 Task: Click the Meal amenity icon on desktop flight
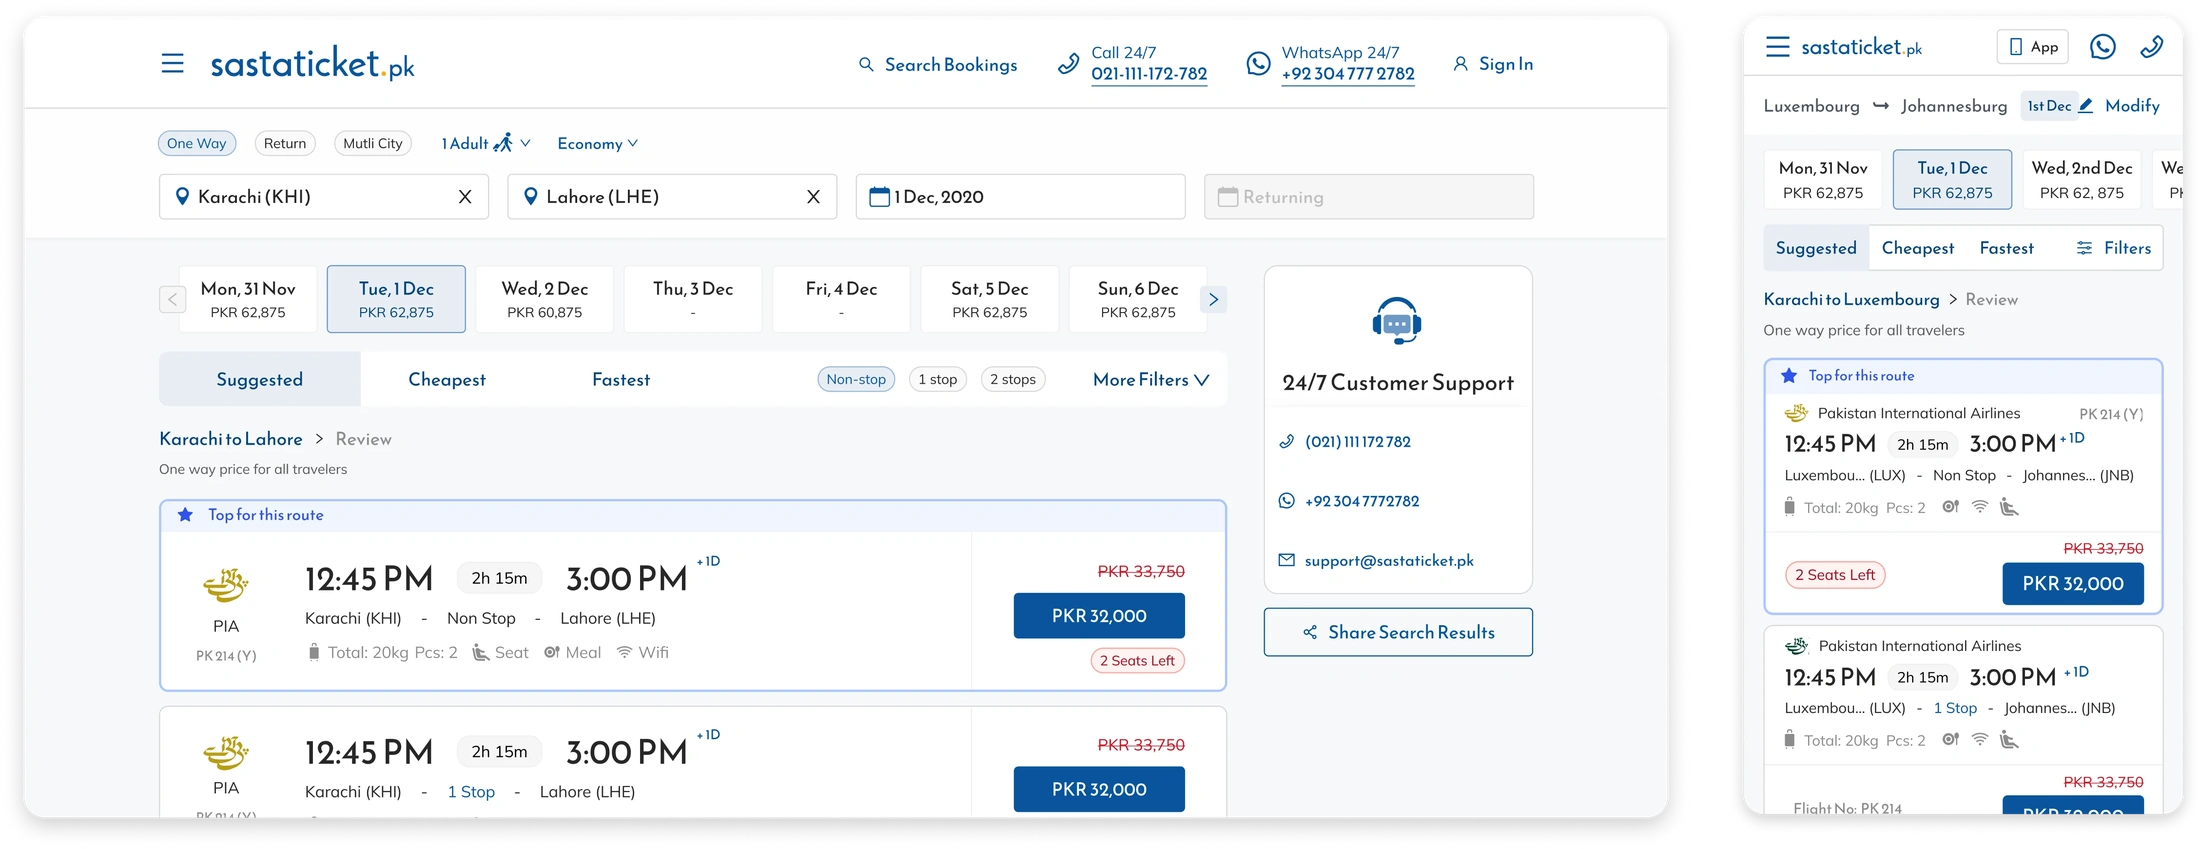552,653
